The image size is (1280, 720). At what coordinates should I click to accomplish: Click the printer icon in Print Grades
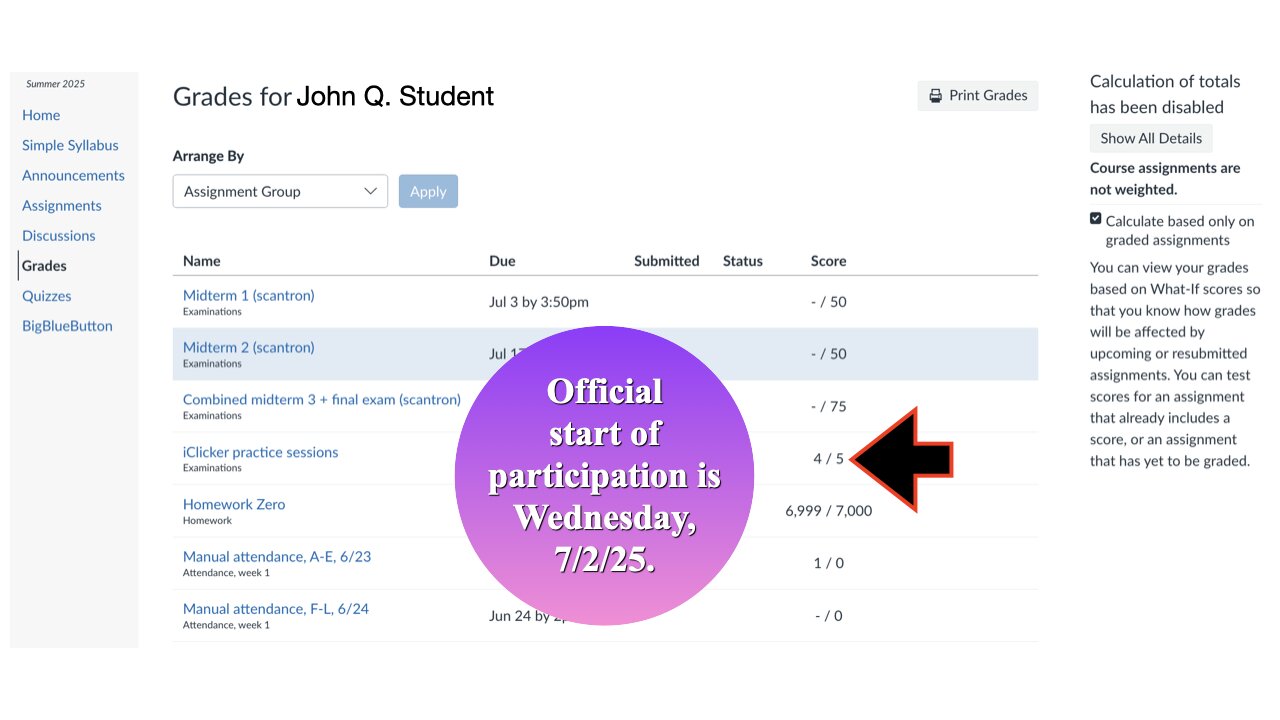935,96
